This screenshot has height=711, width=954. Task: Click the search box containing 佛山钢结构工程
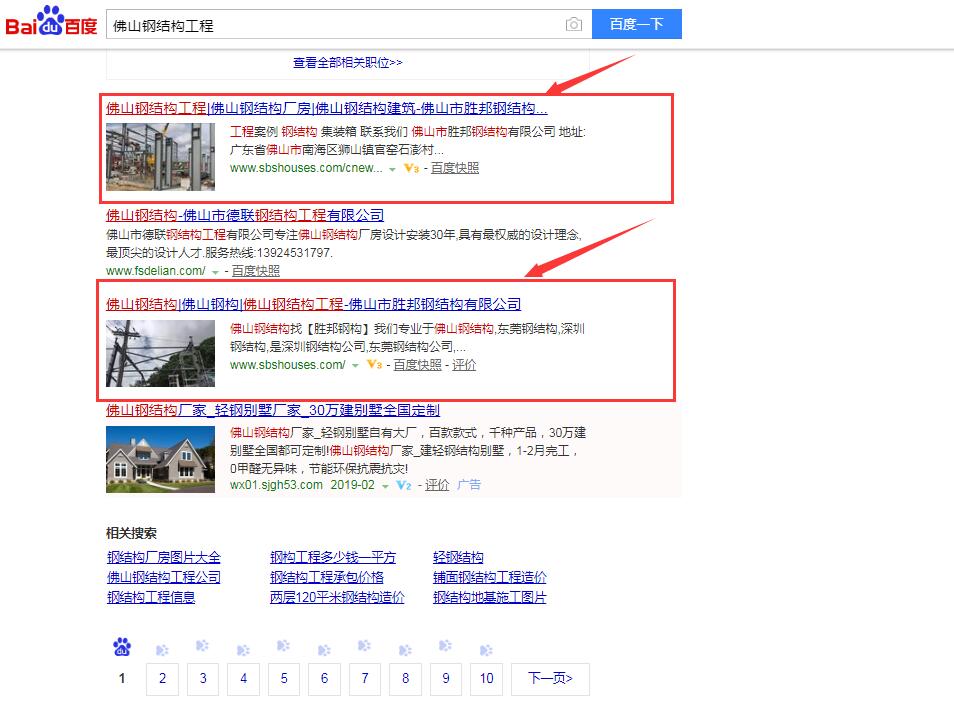335,25
